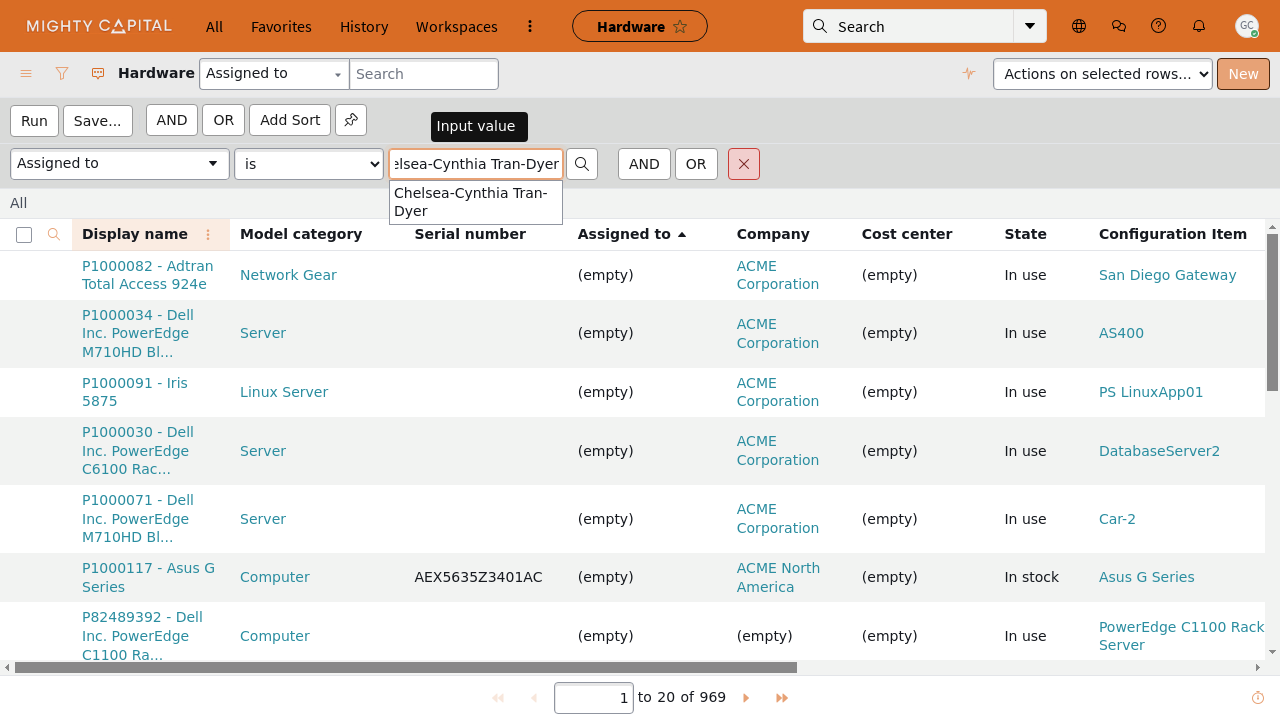
Task: Remove the filter condition with red X
Action: [x=744, y=164]
